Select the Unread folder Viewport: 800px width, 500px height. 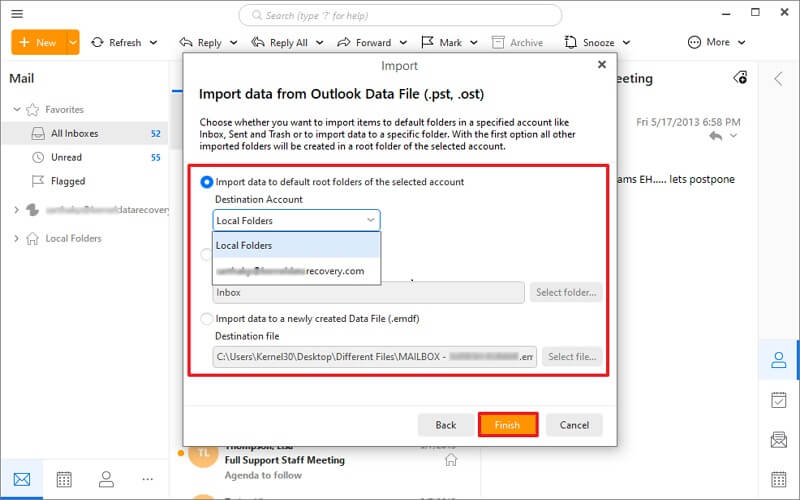[x=85, y=157]
